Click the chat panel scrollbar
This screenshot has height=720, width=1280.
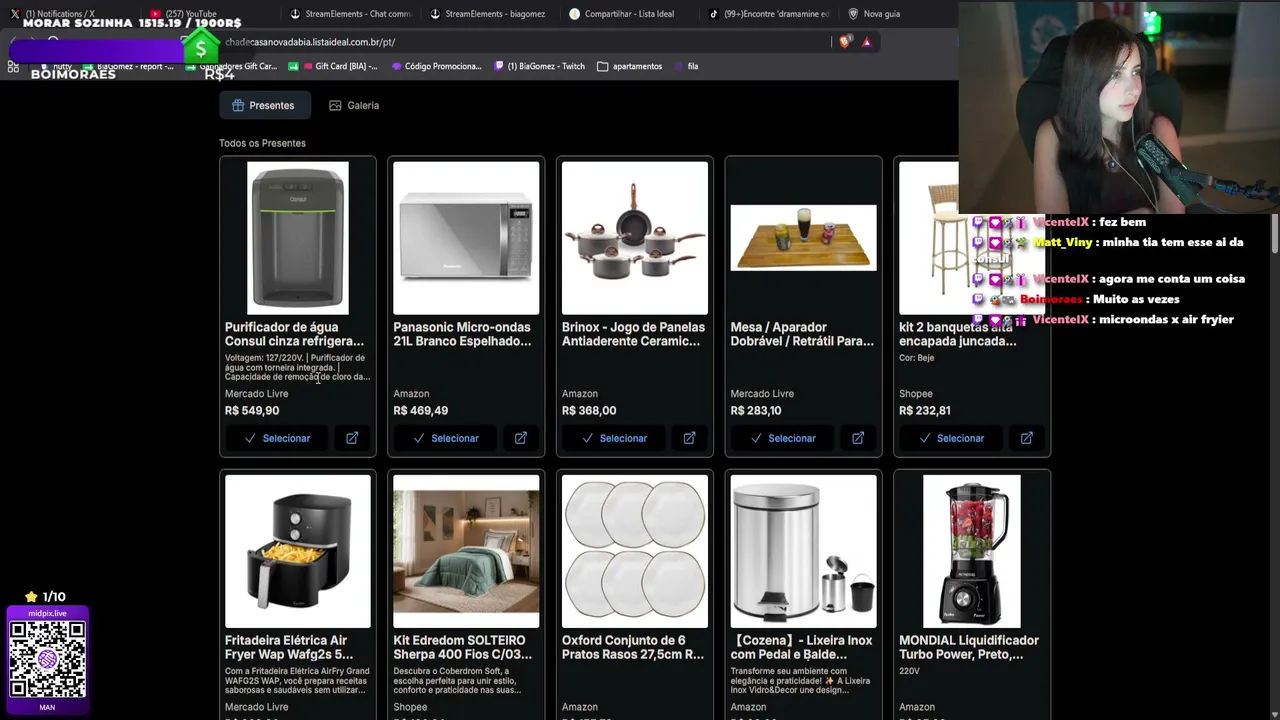[x=1275, y=232]
